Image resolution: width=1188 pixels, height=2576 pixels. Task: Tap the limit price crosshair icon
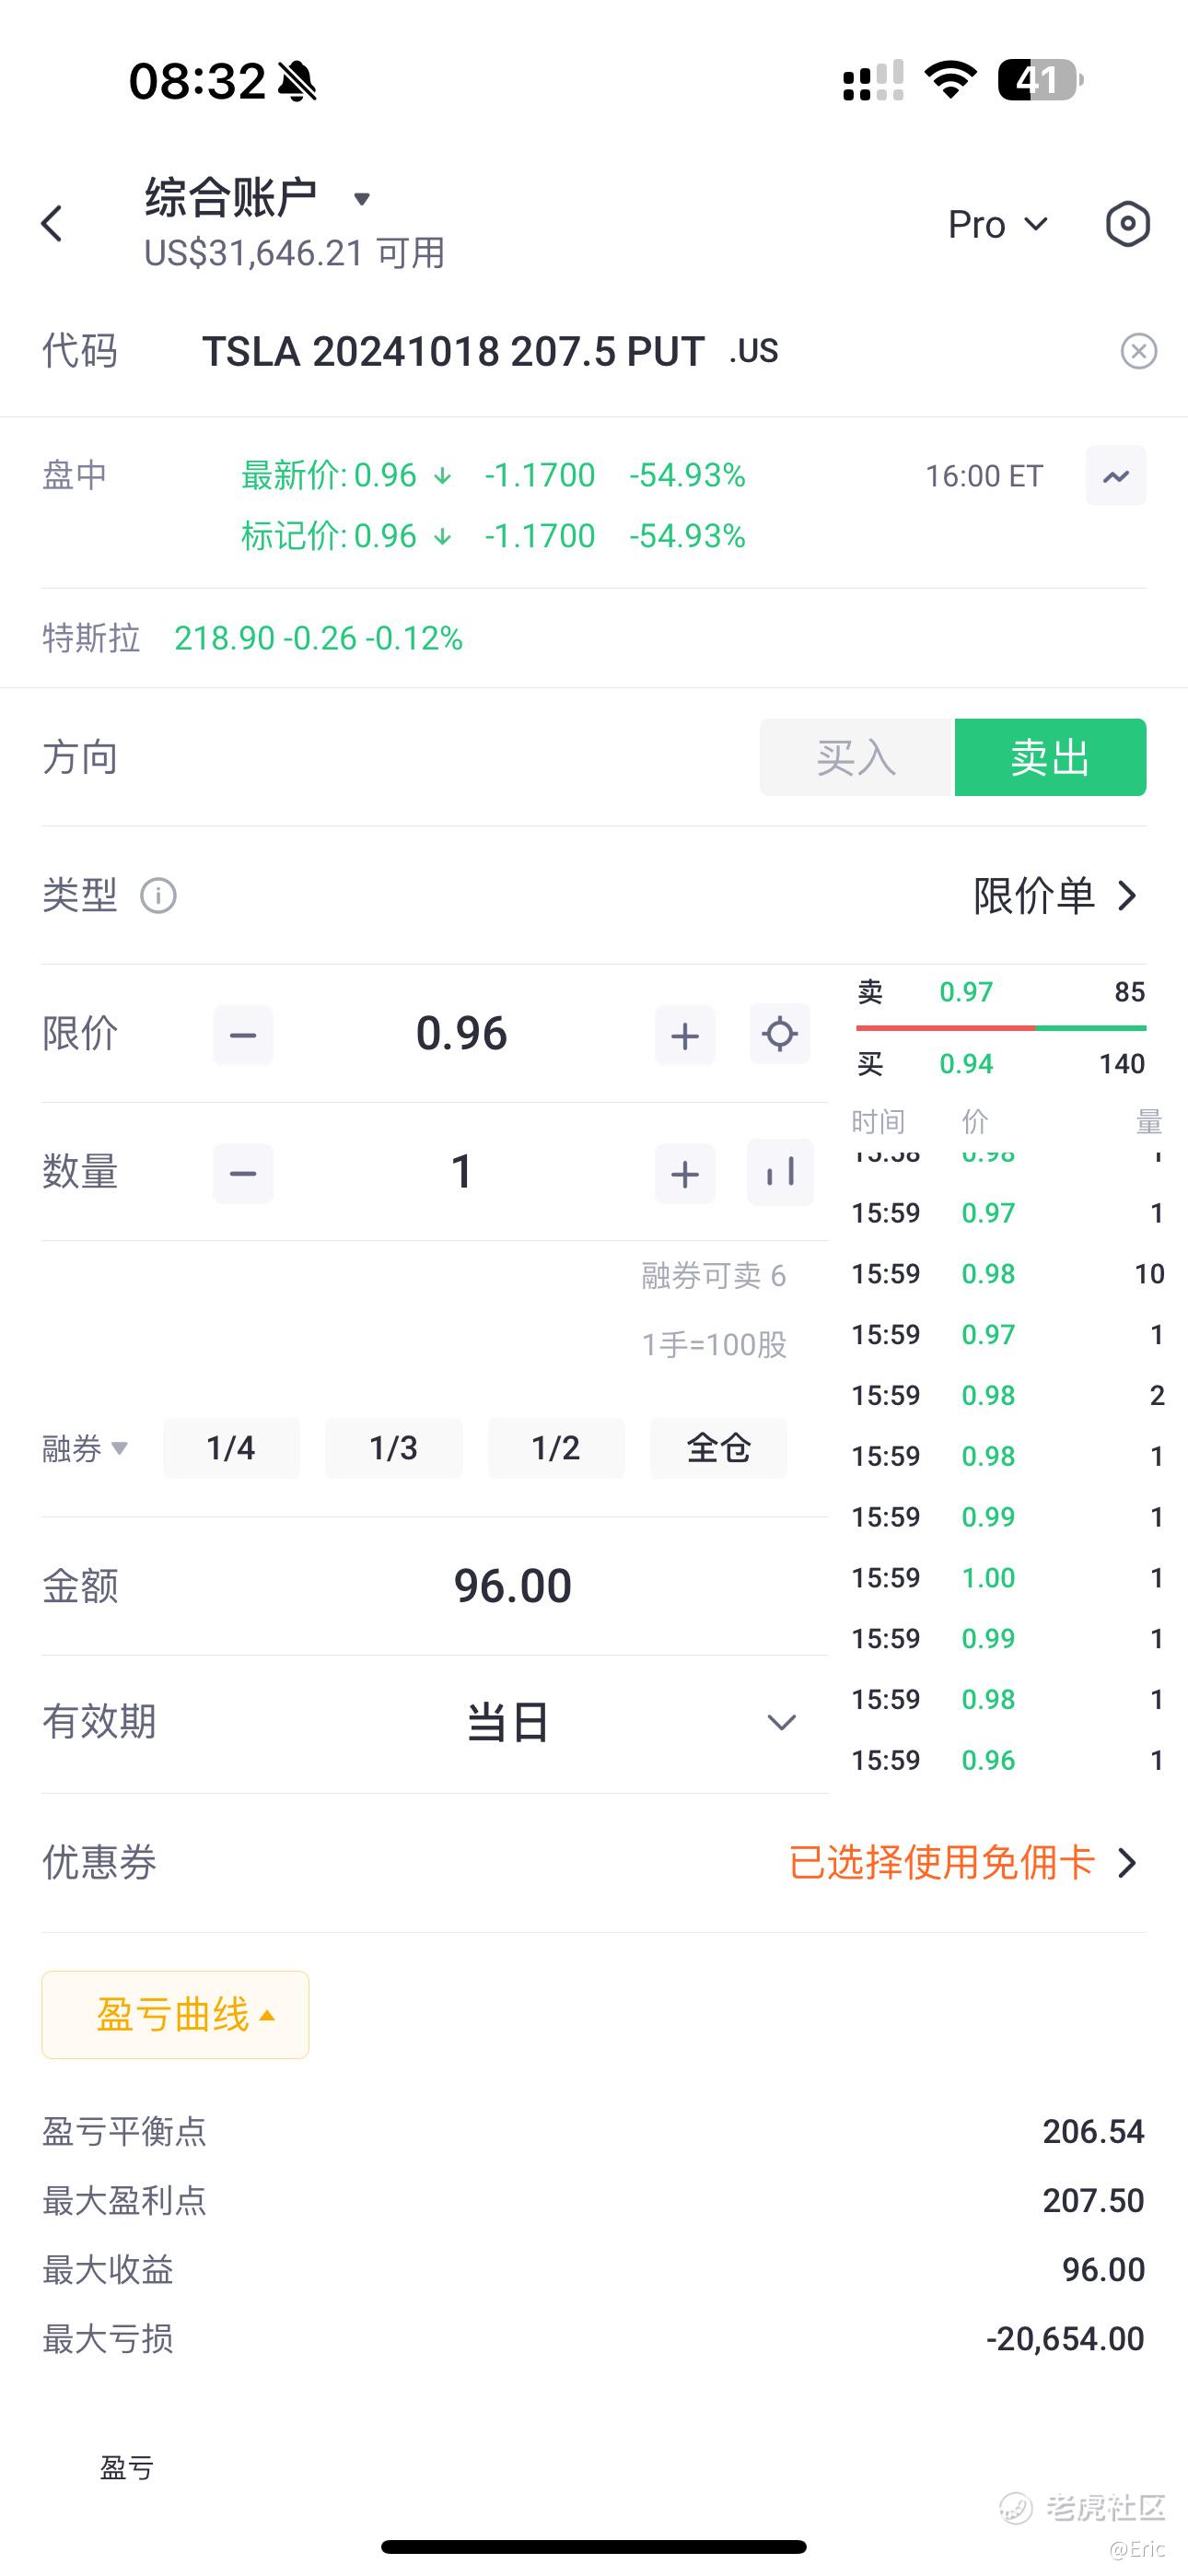click(x=779, y=1034)
